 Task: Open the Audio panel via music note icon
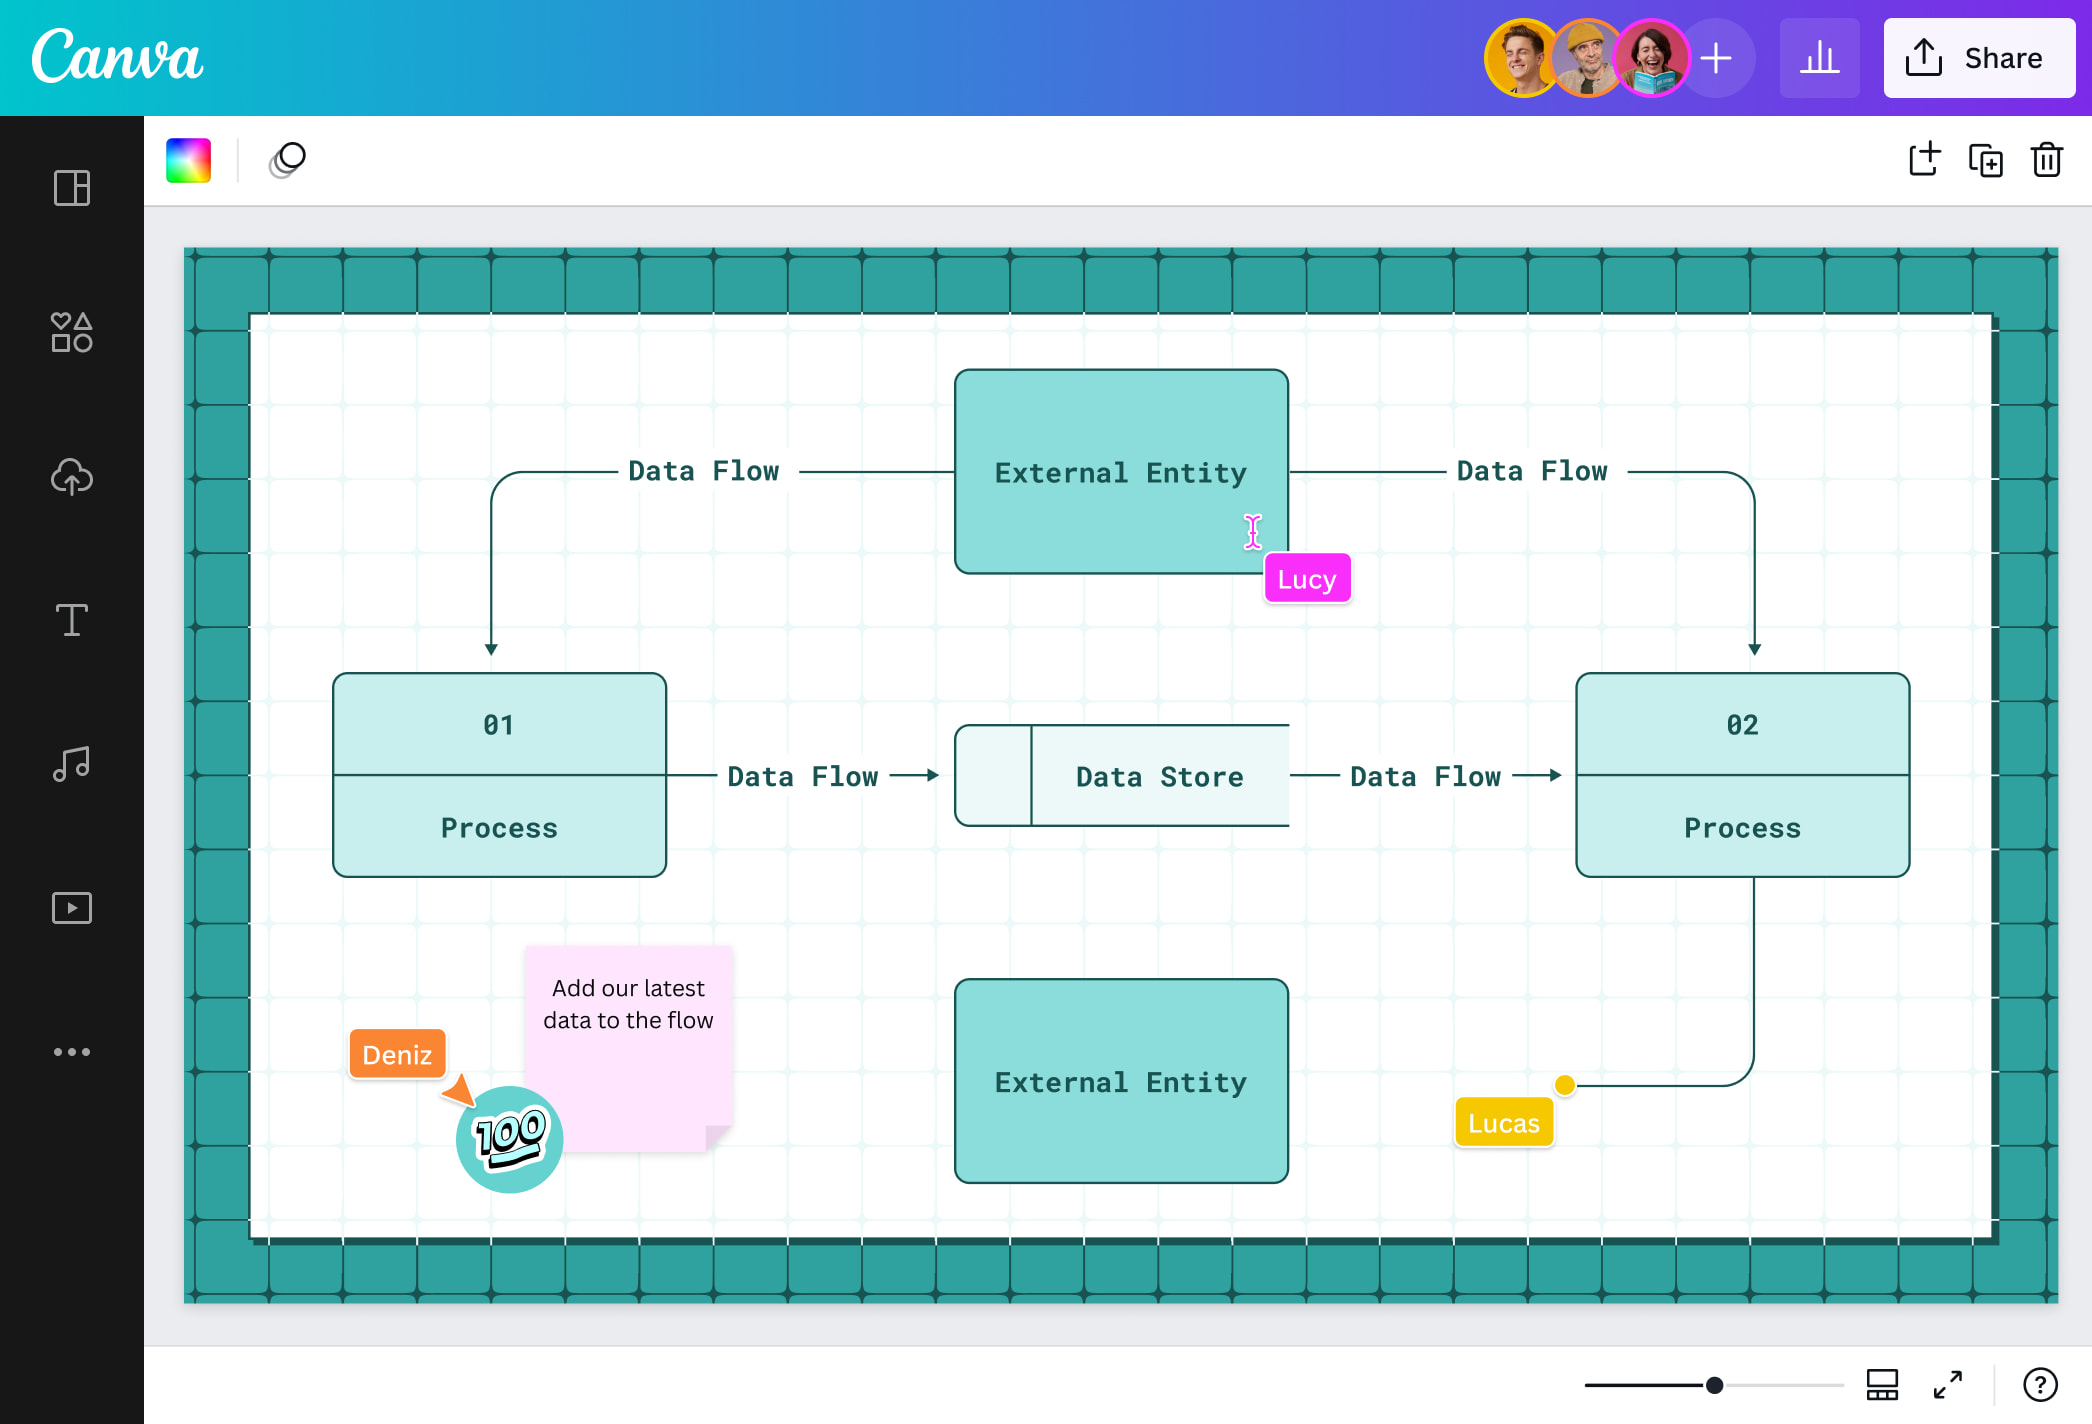71,763
